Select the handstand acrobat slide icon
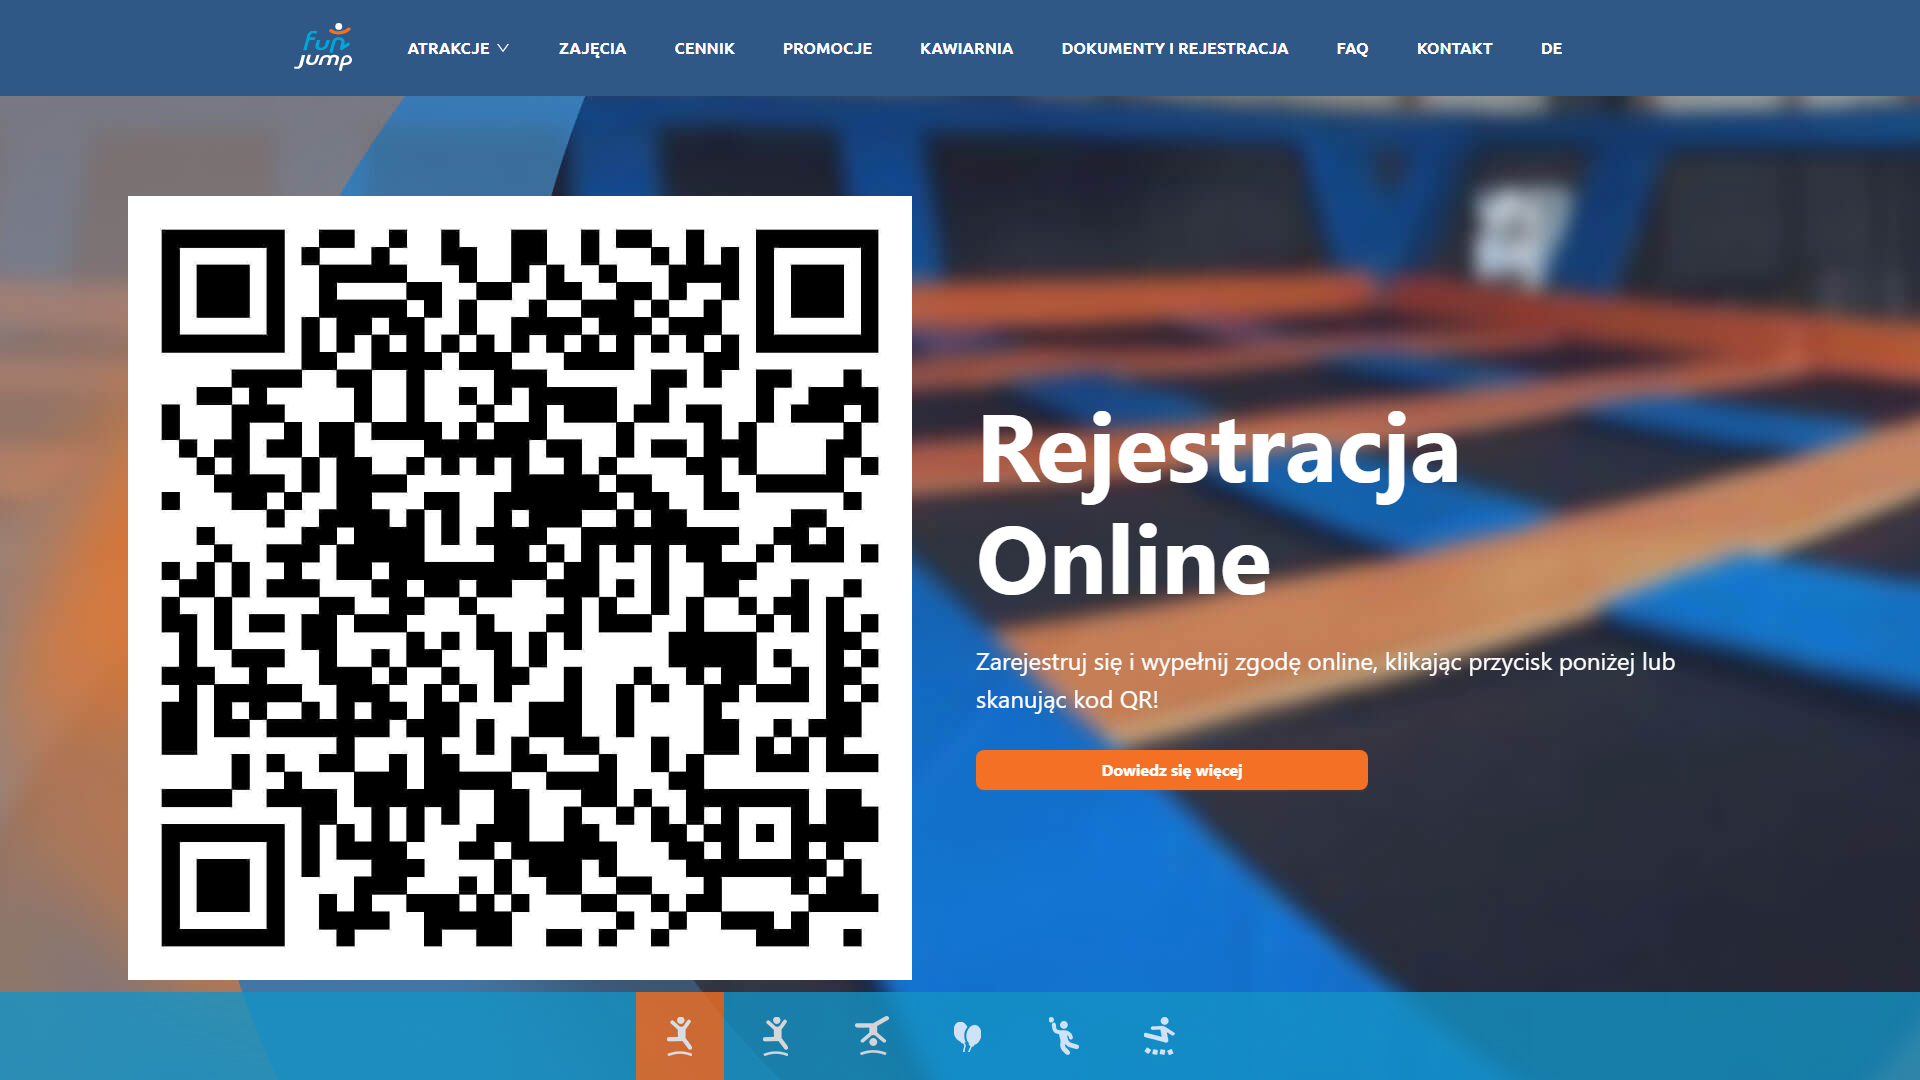1920x1080 pixels. click(872, 1036)
